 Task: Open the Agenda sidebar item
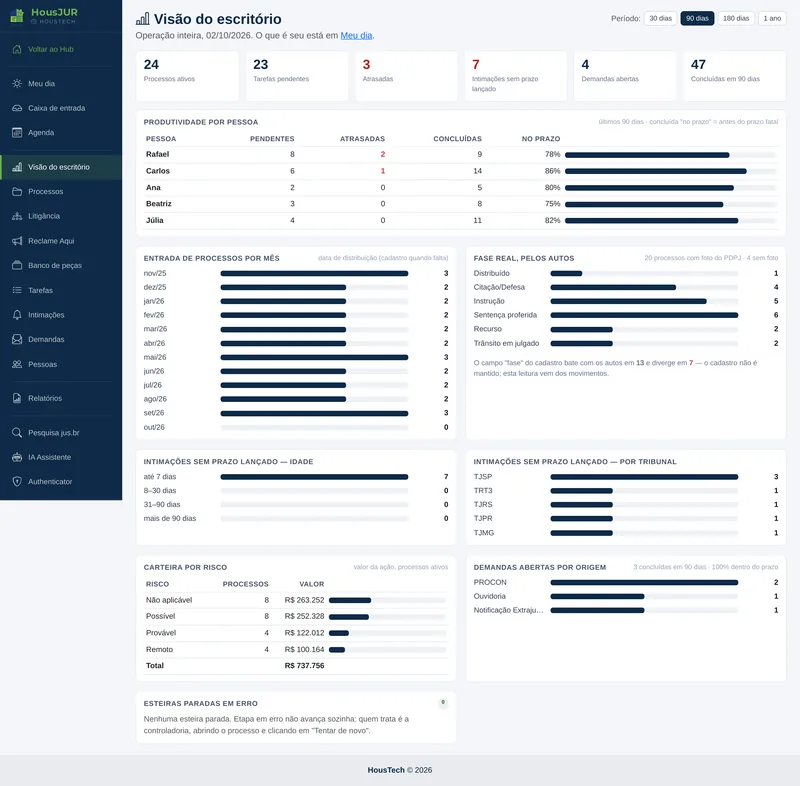[61, 133]
